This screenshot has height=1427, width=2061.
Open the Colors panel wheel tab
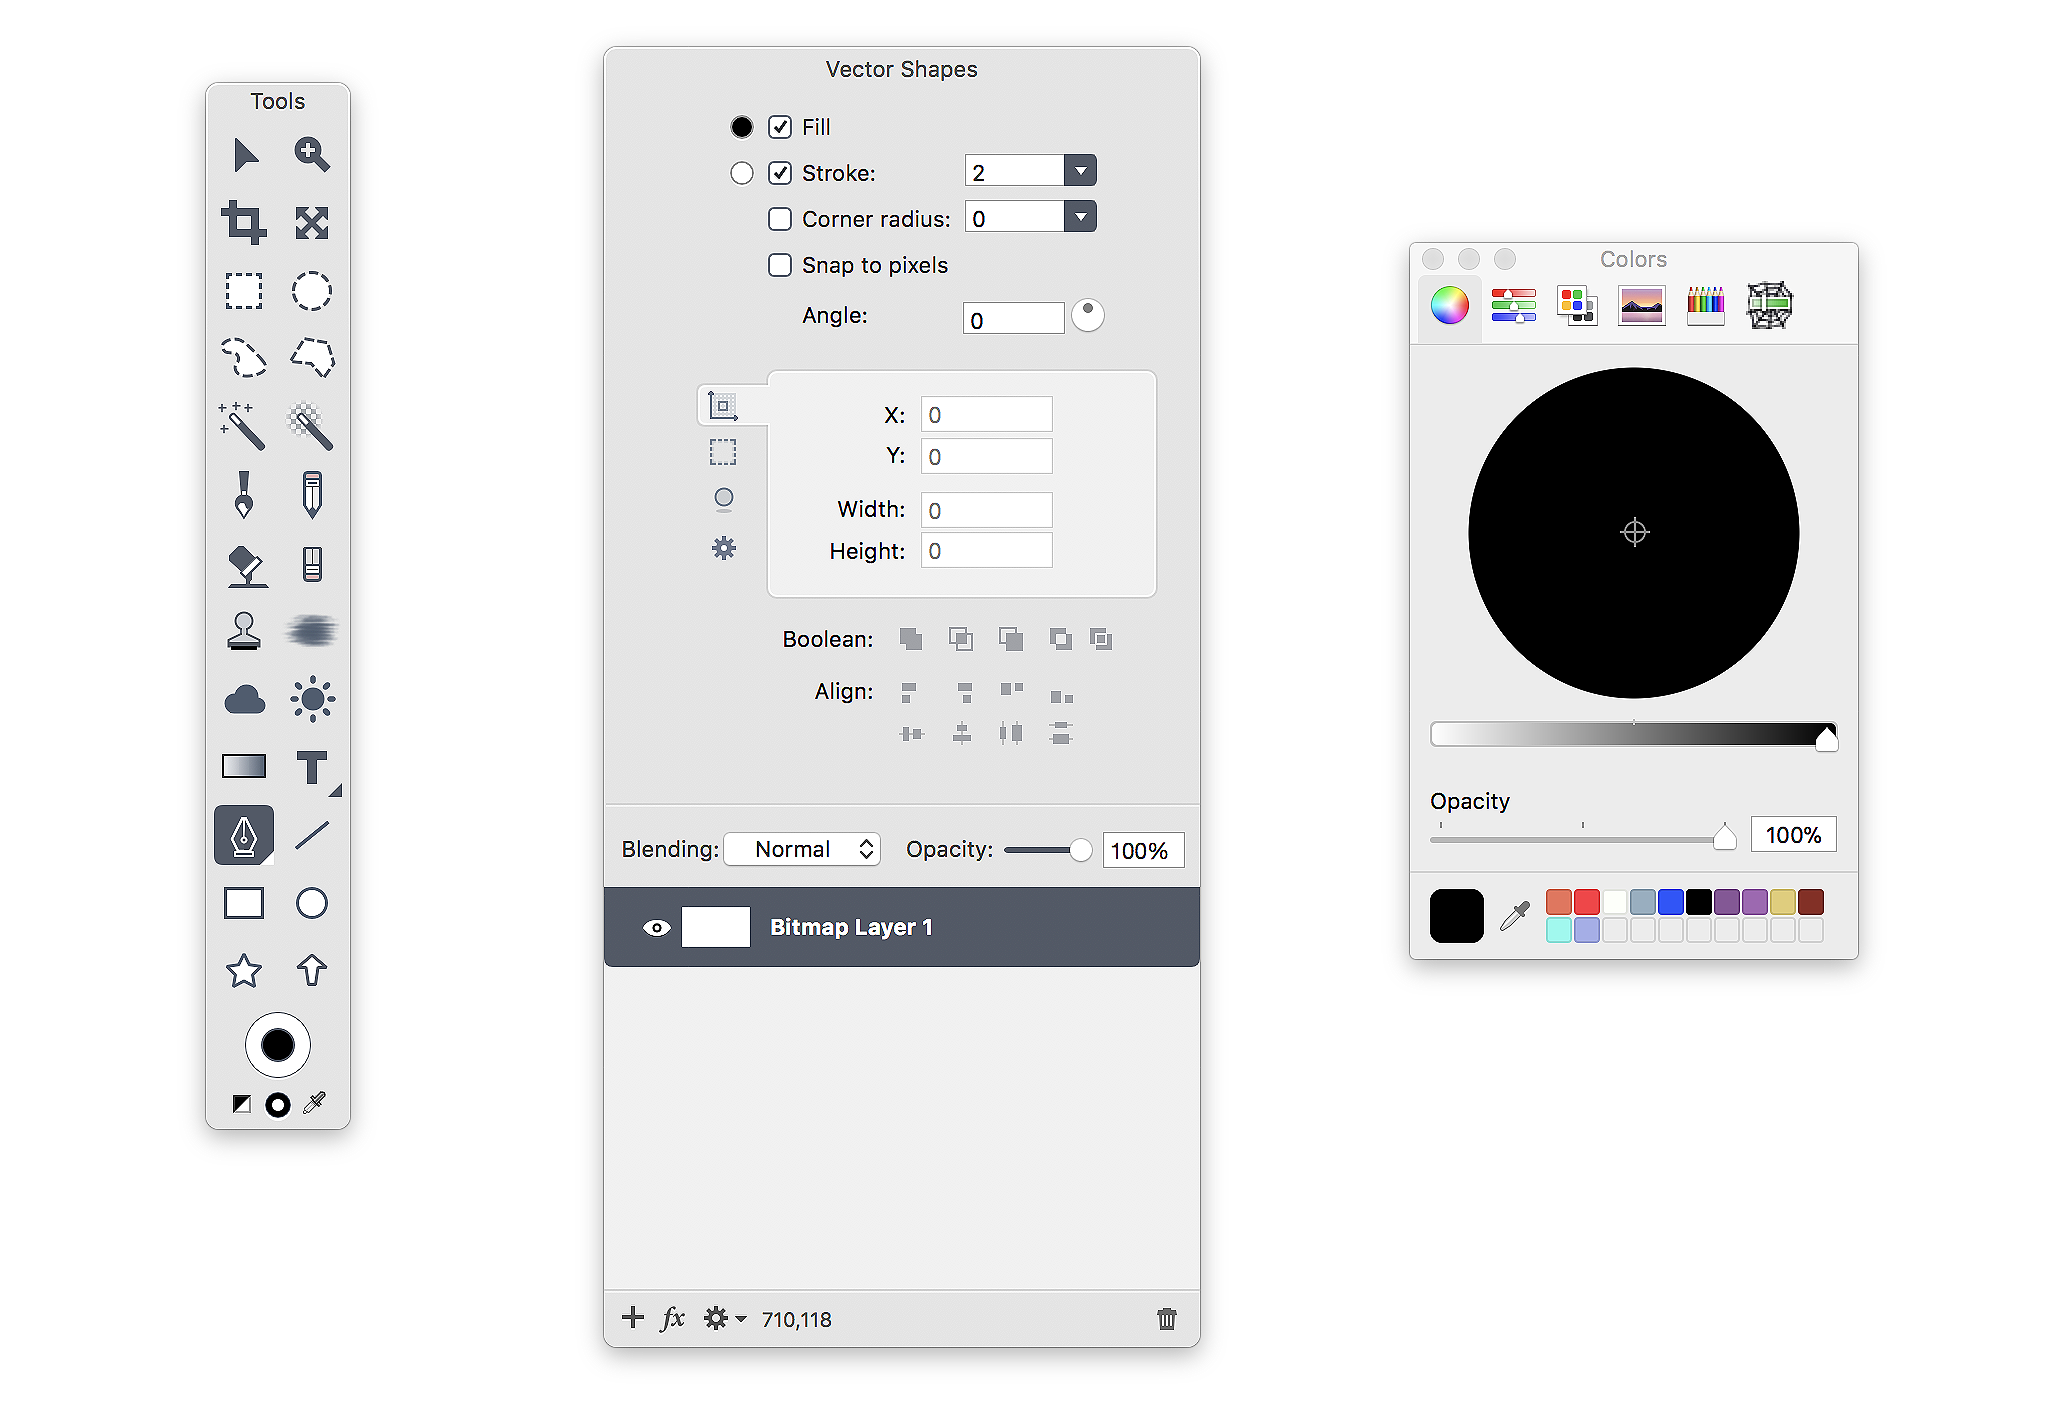coord(1449,304)
